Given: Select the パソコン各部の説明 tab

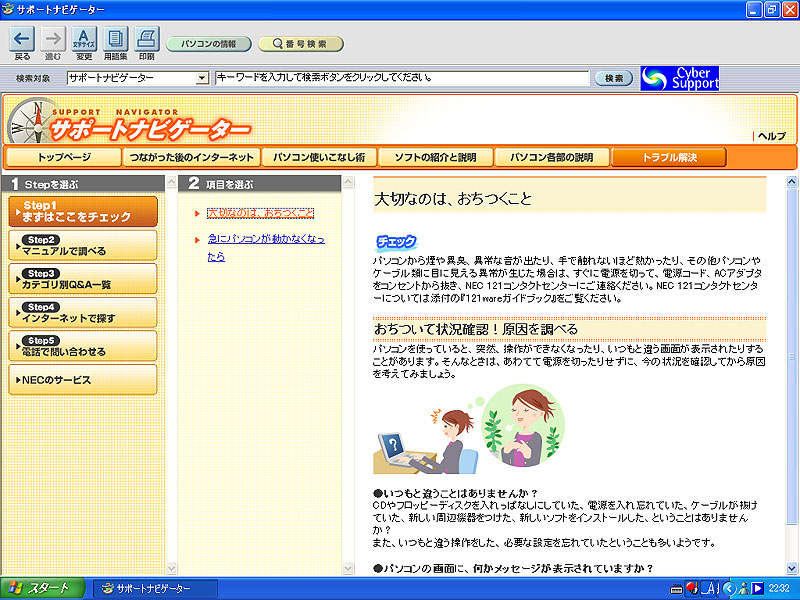Looking at the screenshot, I should (551, 157).
